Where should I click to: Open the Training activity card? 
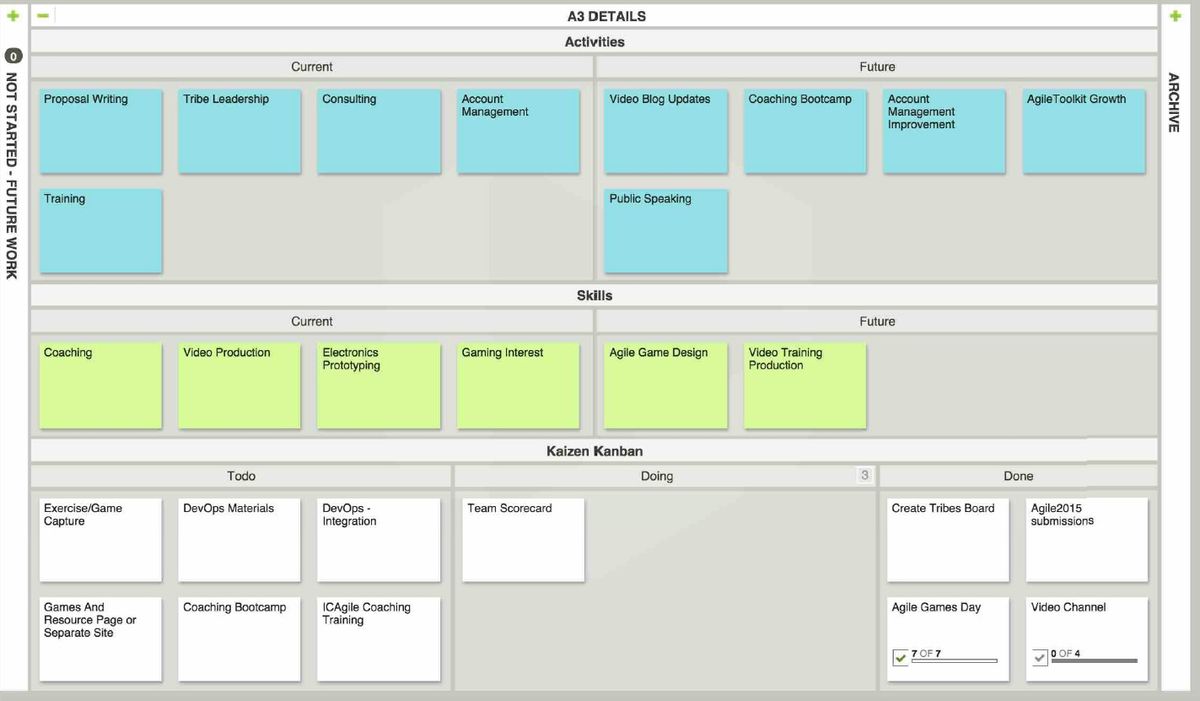pos(100,230)
